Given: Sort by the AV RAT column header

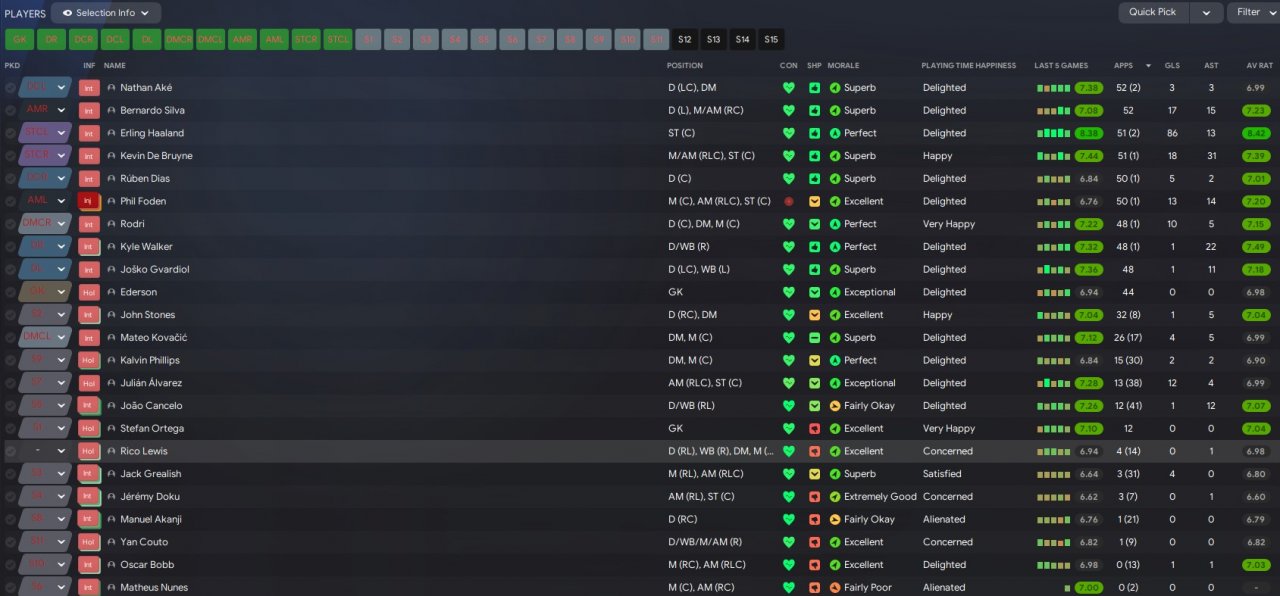Looking at the screenshot, I should (1258, 65).
